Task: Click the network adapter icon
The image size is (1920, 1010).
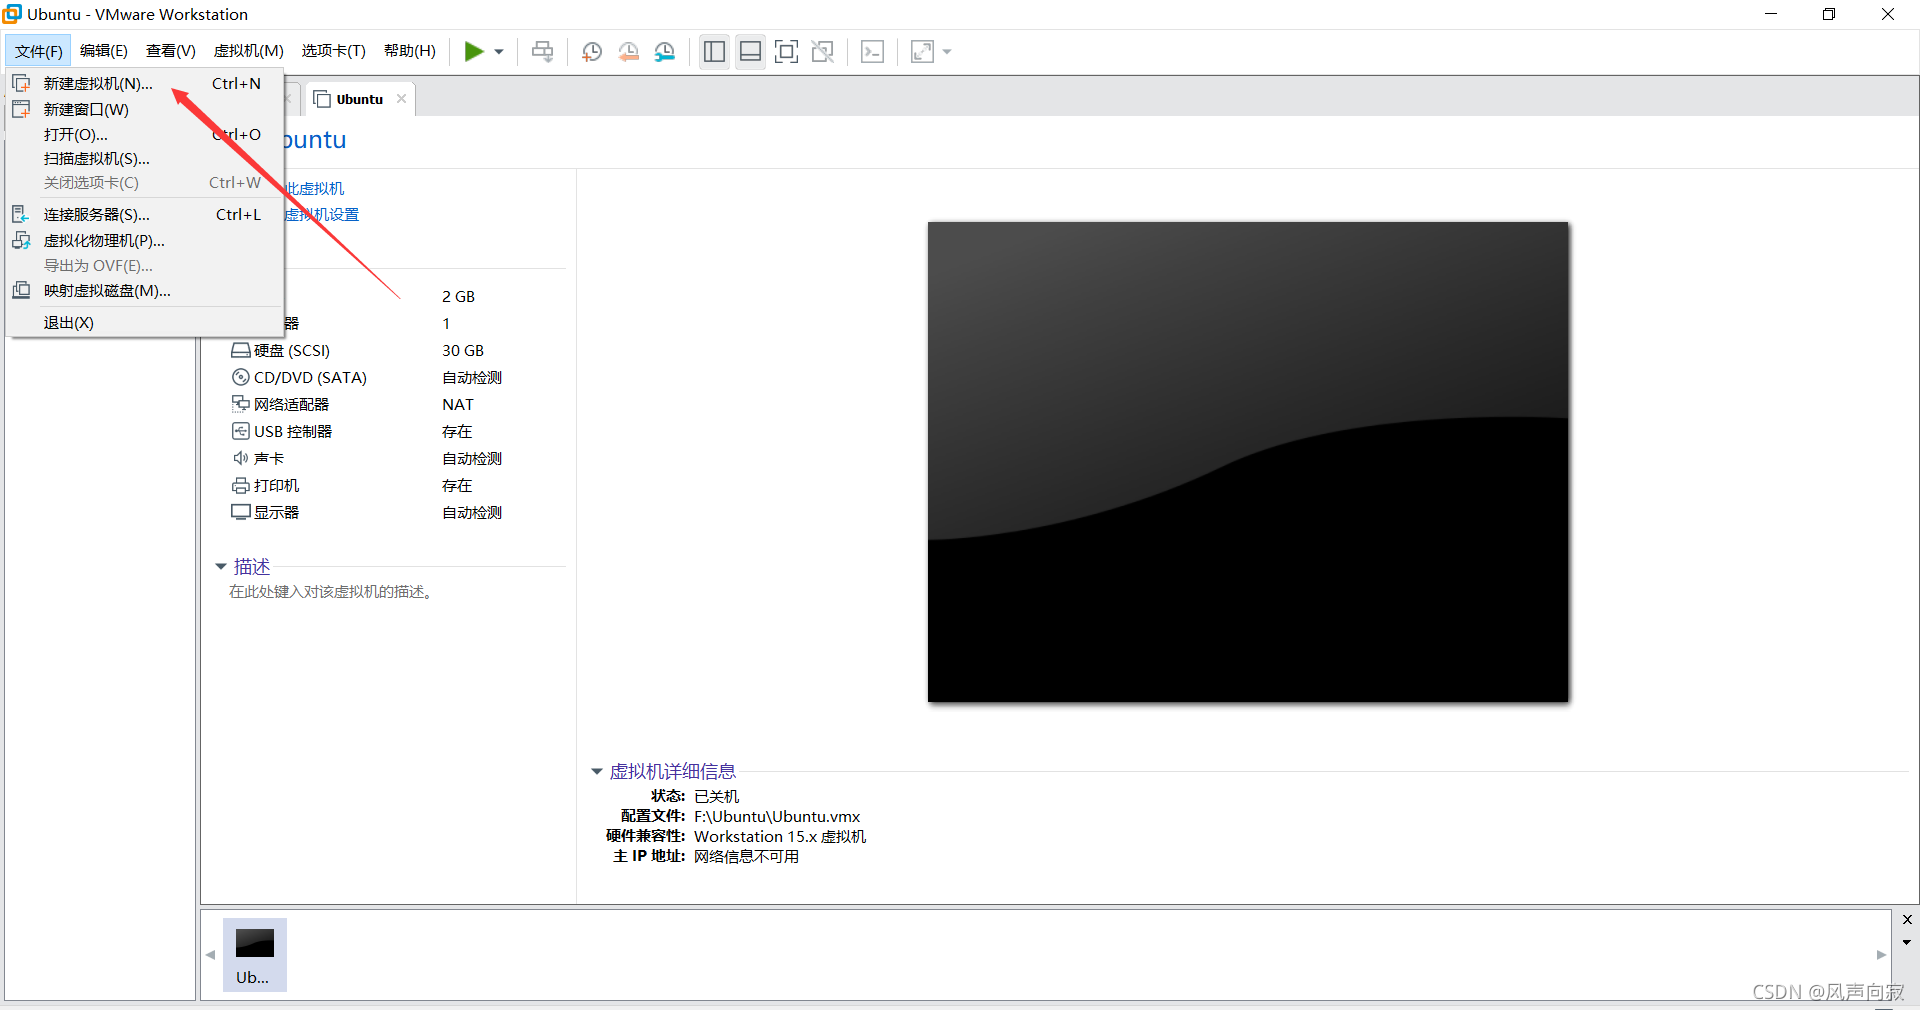Action: click(240, 404)
